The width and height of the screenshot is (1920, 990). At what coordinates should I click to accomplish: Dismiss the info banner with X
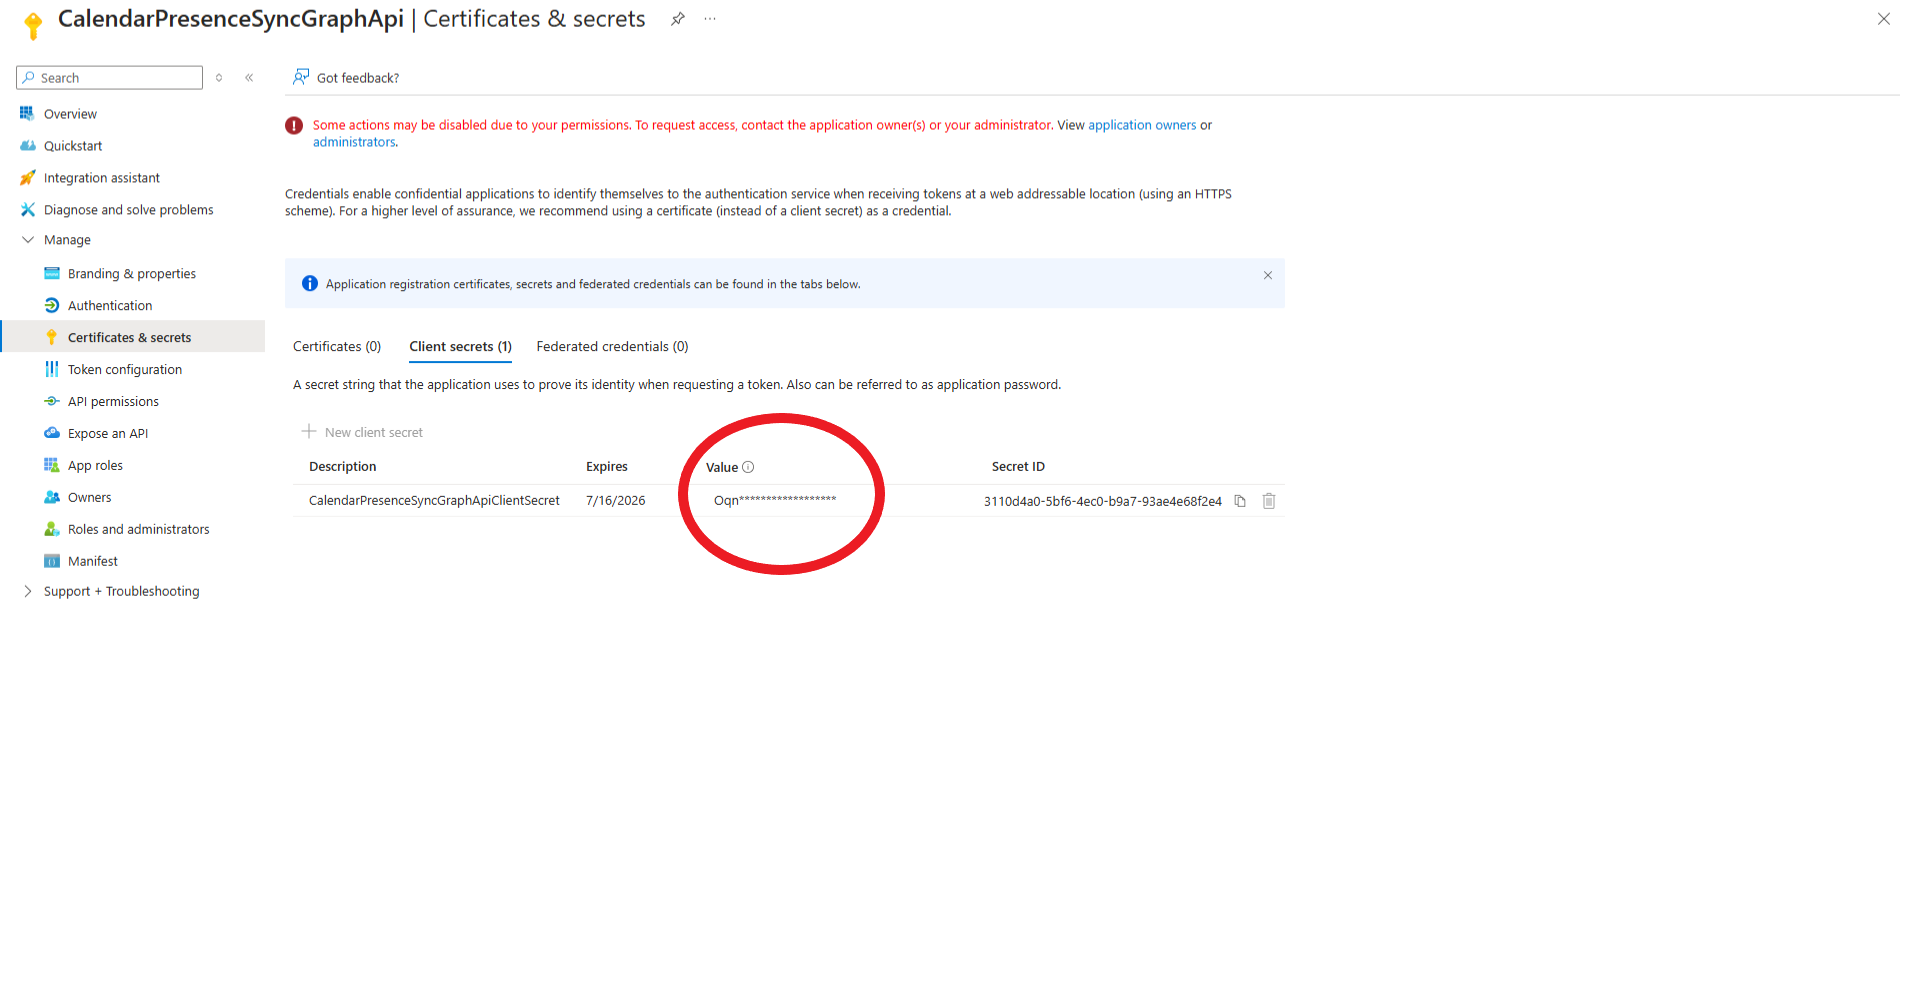[x=1268, y=275]
